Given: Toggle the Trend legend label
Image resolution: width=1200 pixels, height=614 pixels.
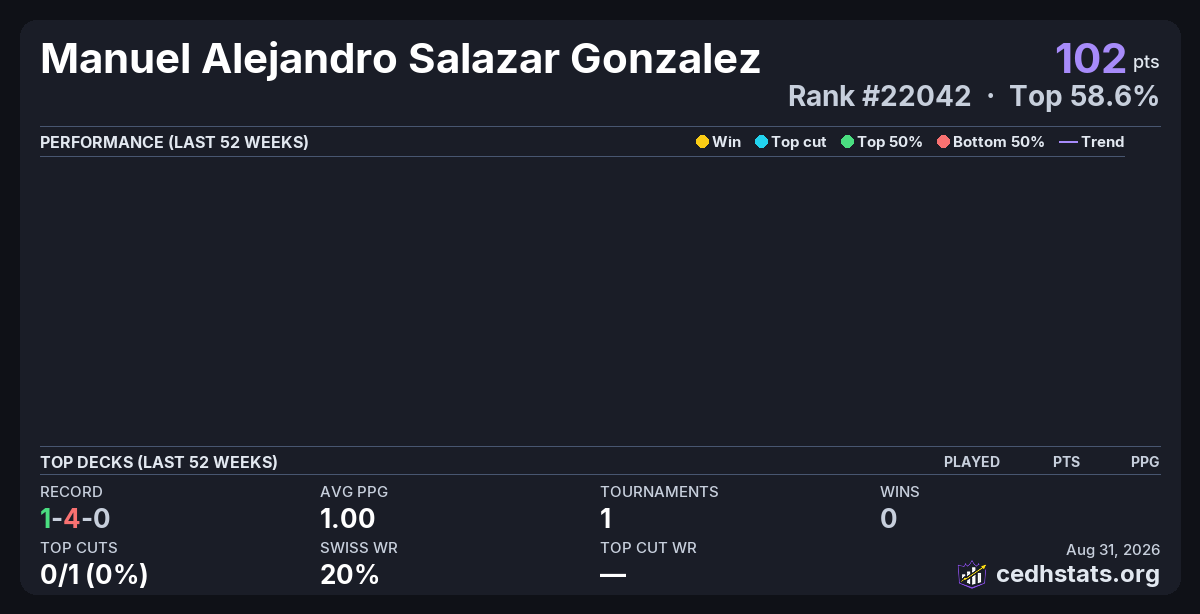Looking at the screenshot, I should pos(1103,142).
